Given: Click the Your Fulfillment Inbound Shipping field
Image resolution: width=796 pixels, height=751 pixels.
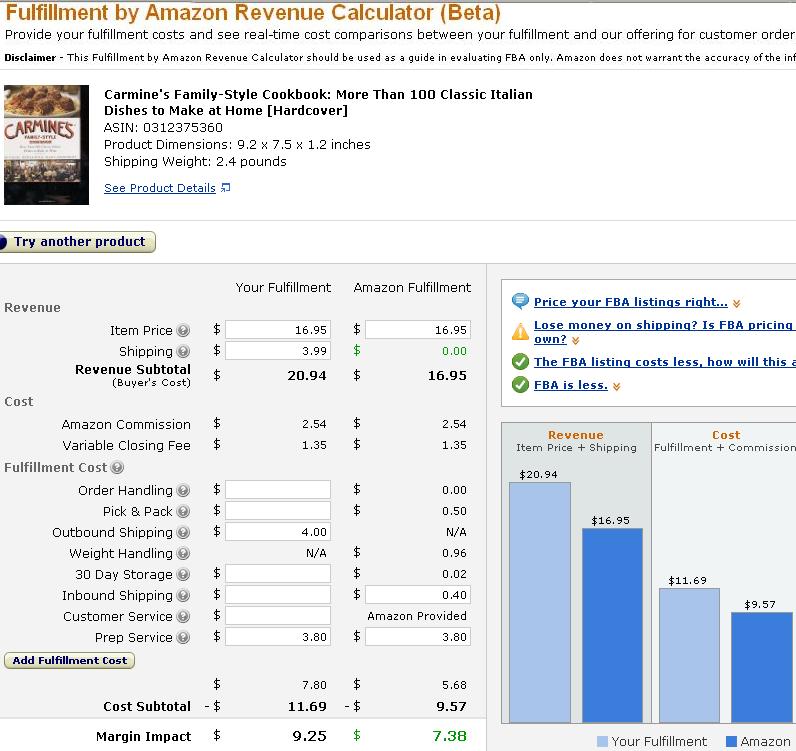Looking at the screenshot, I should click(278, 595).
